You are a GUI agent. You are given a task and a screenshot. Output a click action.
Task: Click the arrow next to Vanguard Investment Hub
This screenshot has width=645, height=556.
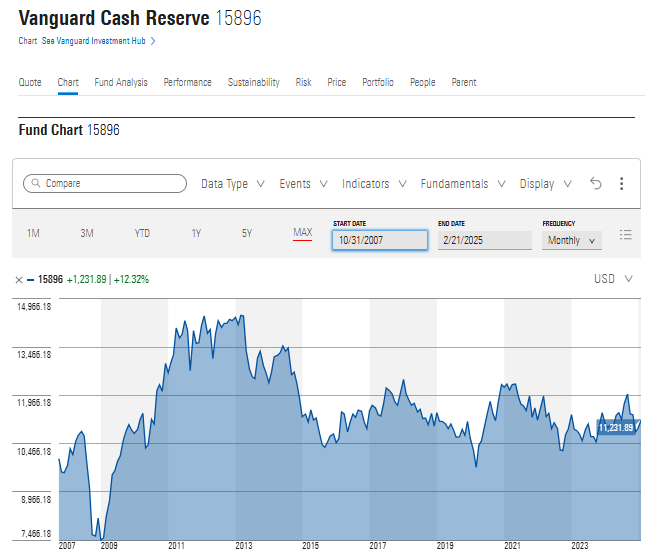(153, 41)
